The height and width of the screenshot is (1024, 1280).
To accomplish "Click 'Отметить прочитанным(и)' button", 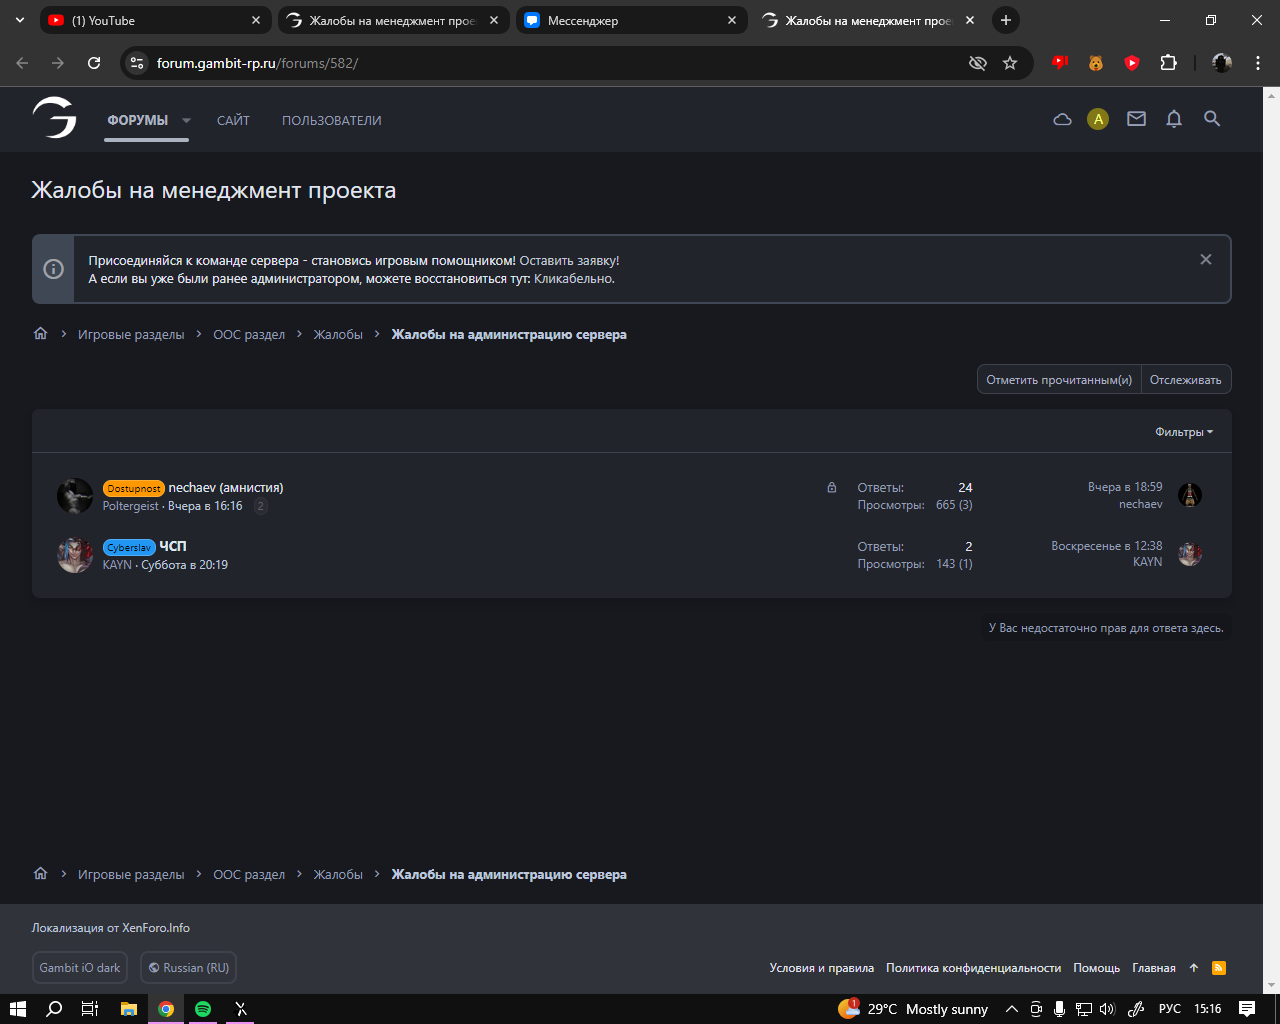I will 1058,380.
